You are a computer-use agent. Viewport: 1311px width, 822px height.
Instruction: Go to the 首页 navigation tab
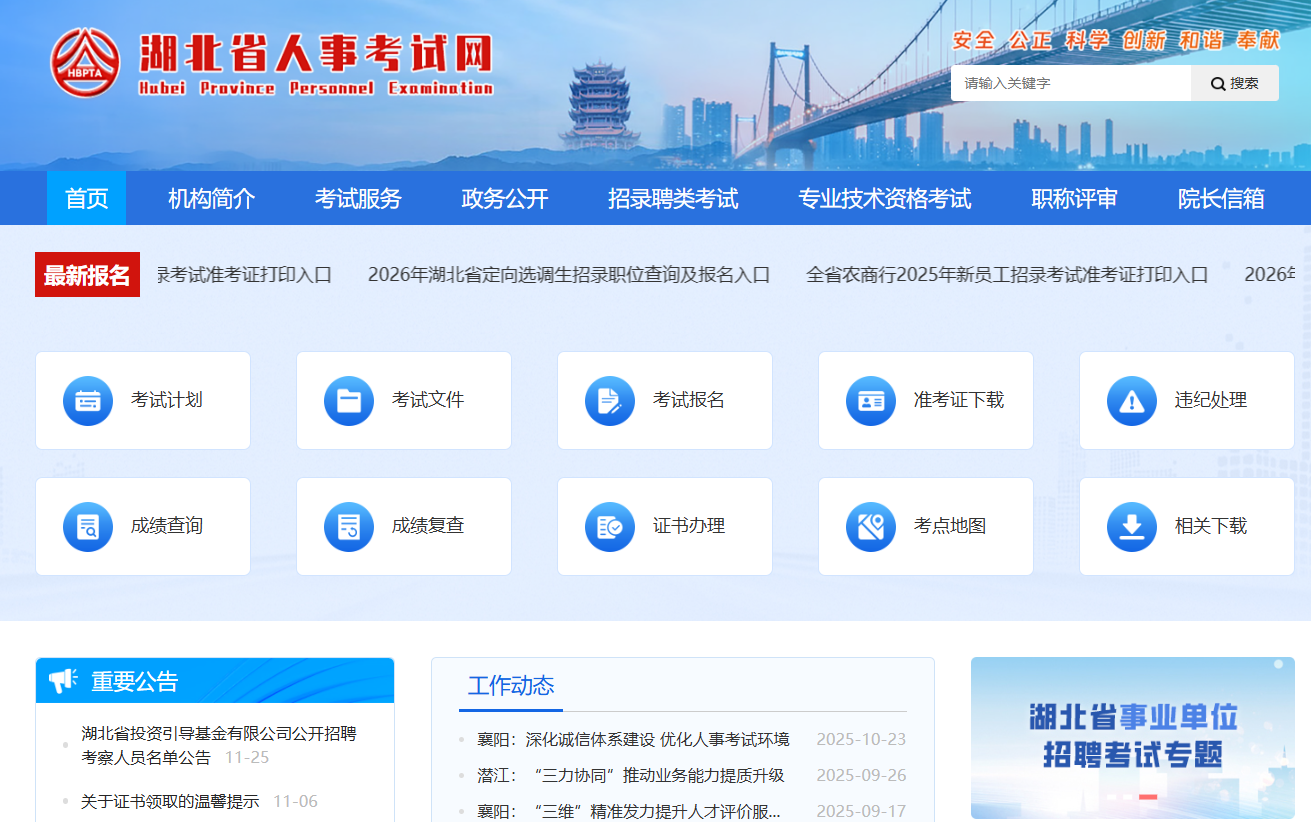coord(86,199)
